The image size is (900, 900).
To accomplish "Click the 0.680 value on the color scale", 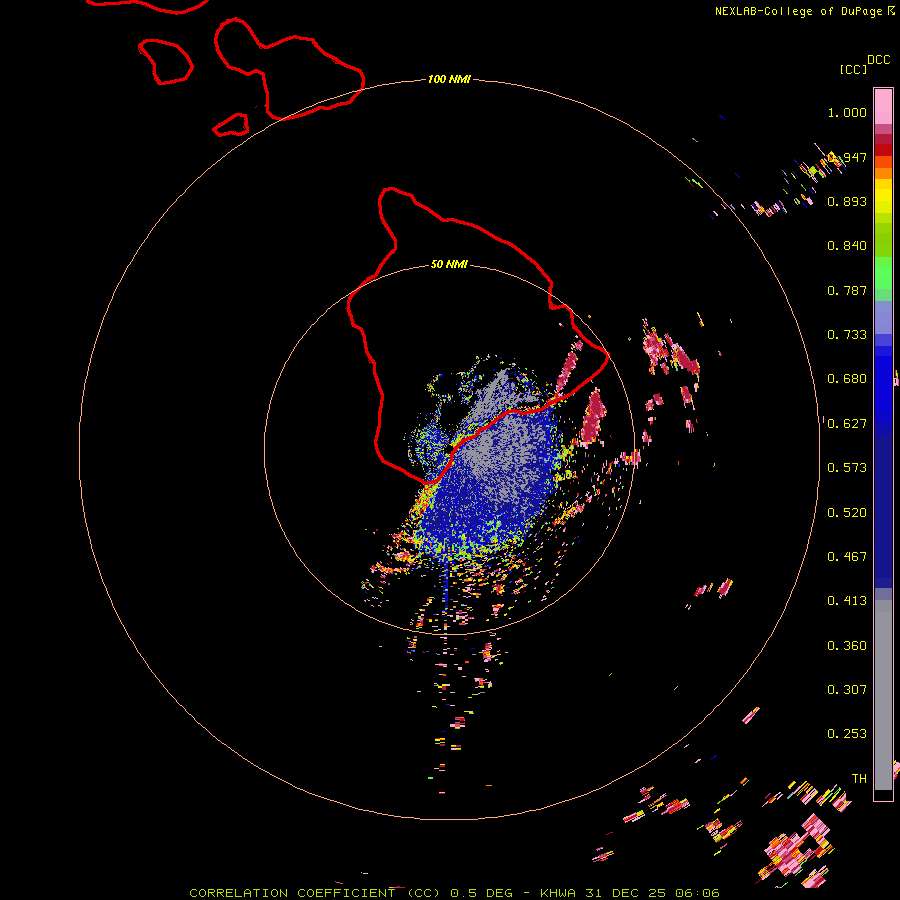I will click(847, 379).
